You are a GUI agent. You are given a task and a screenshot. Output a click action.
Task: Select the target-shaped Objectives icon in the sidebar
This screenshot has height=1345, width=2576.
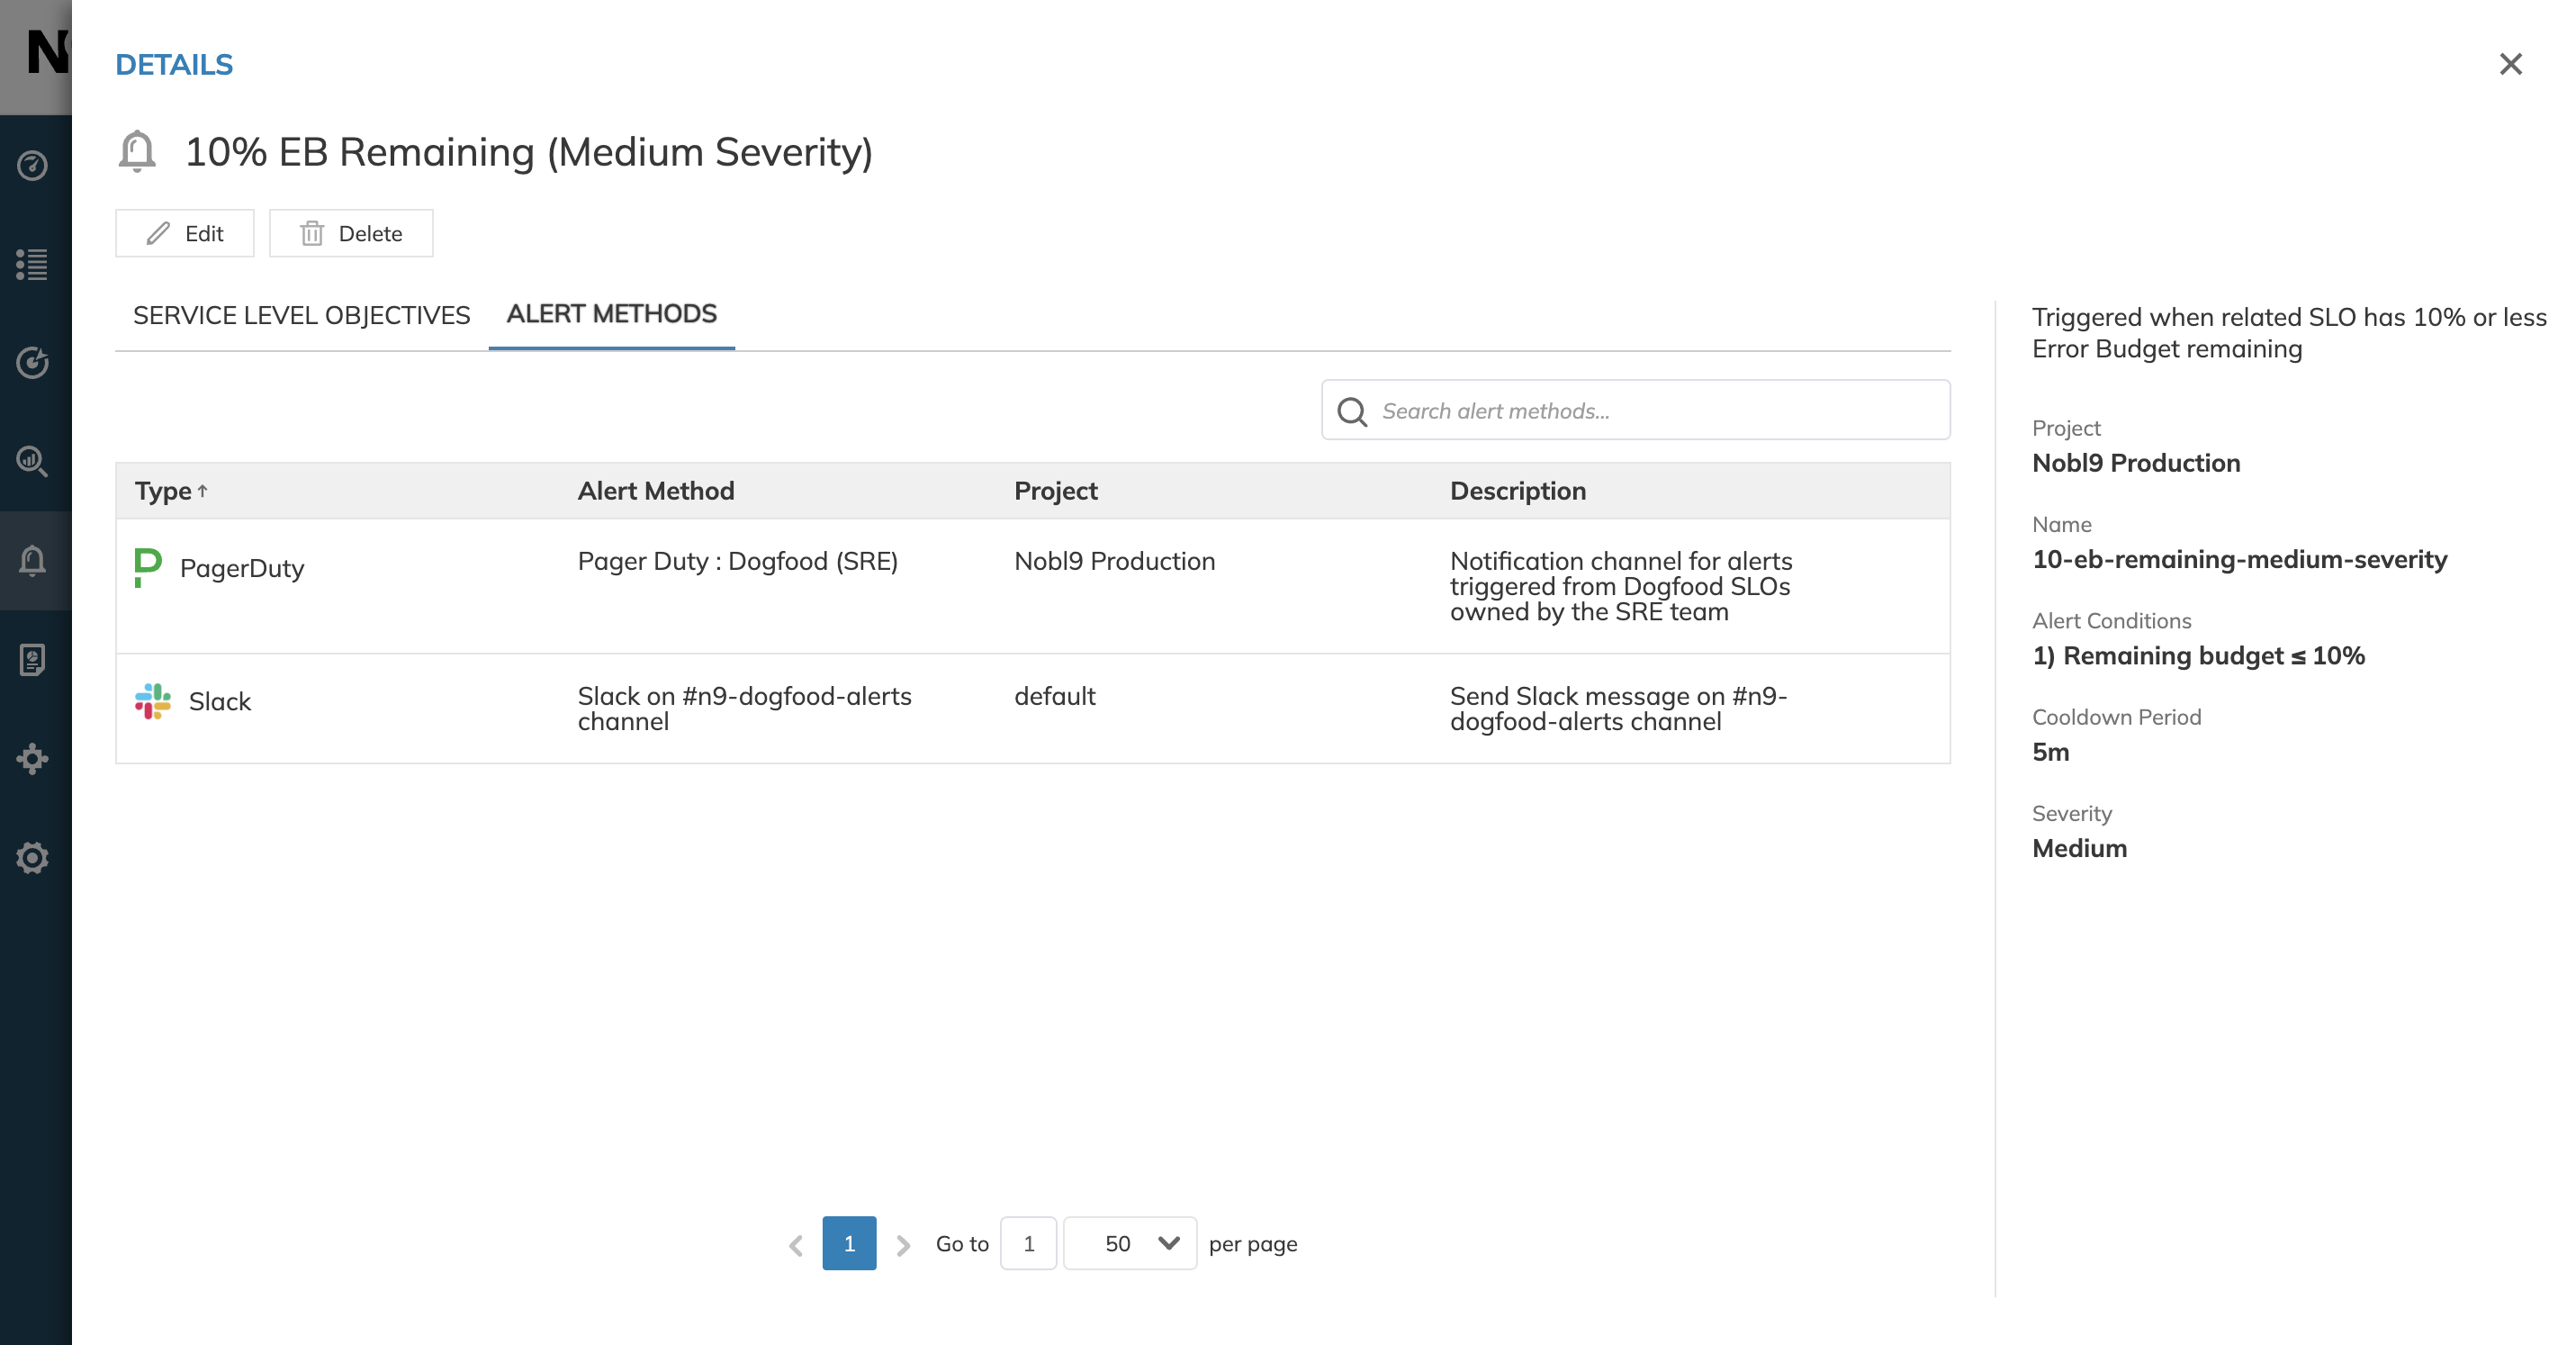pyautogui.click(x=33, y=363)
